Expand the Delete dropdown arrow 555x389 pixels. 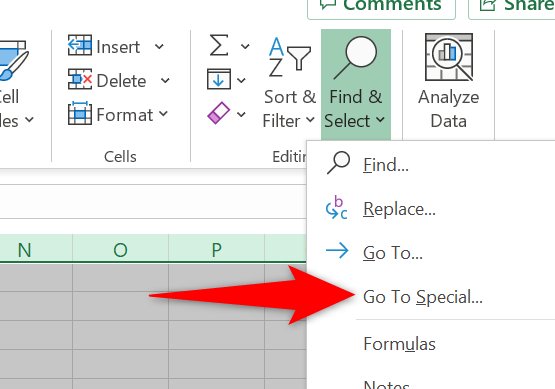(165, 80)
